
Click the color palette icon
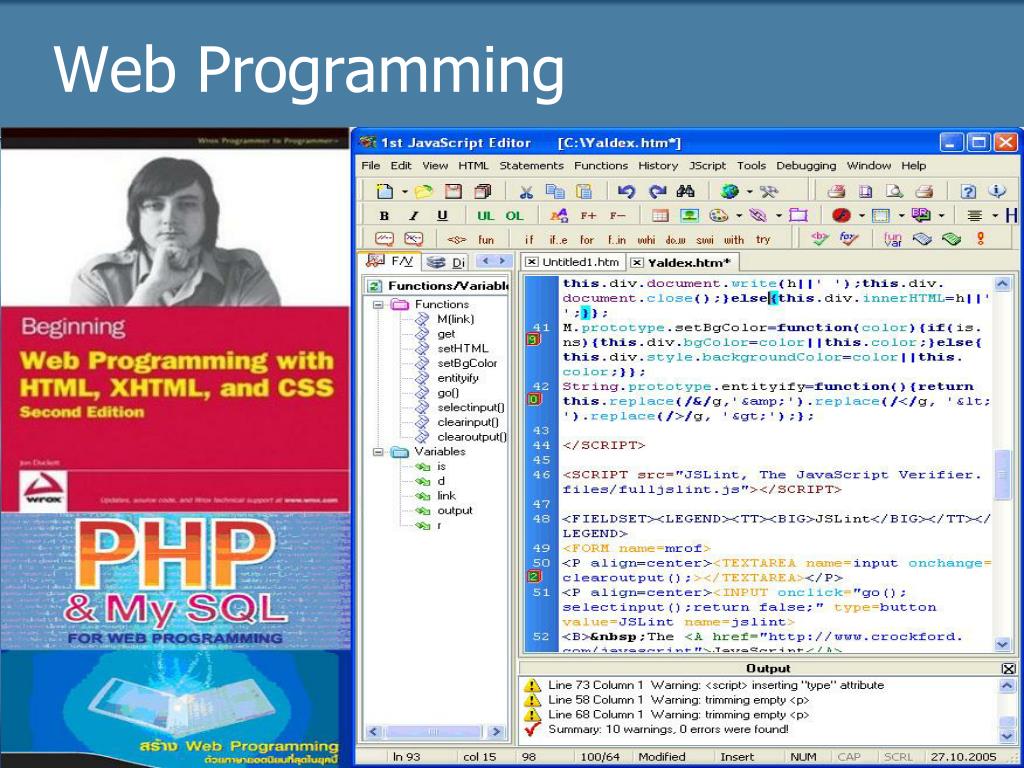click(718, 216)
